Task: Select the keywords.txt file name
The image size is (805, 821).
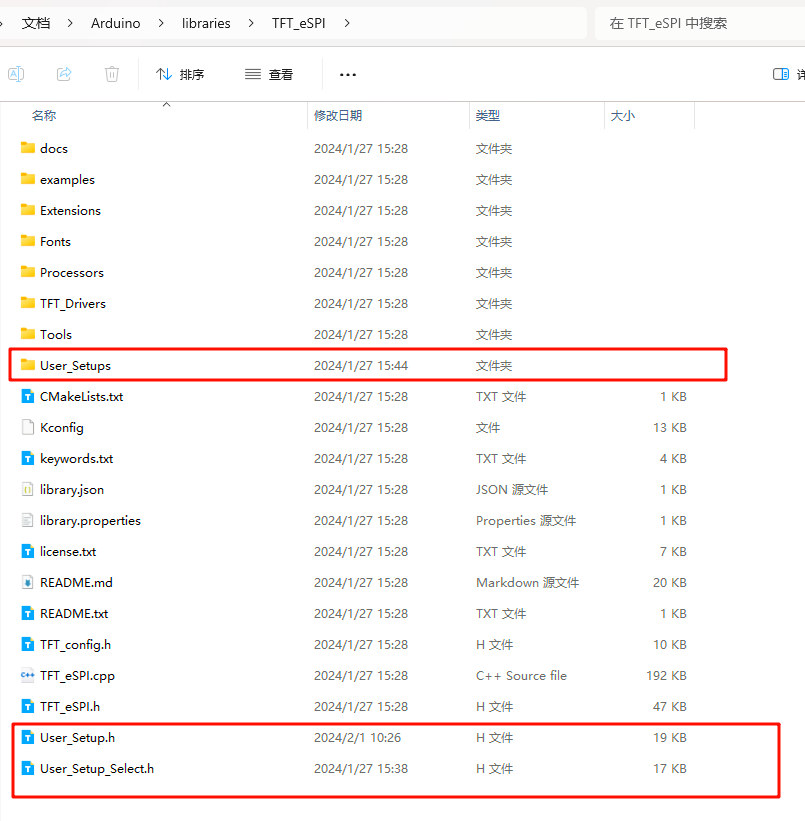Action: [76, 458]
